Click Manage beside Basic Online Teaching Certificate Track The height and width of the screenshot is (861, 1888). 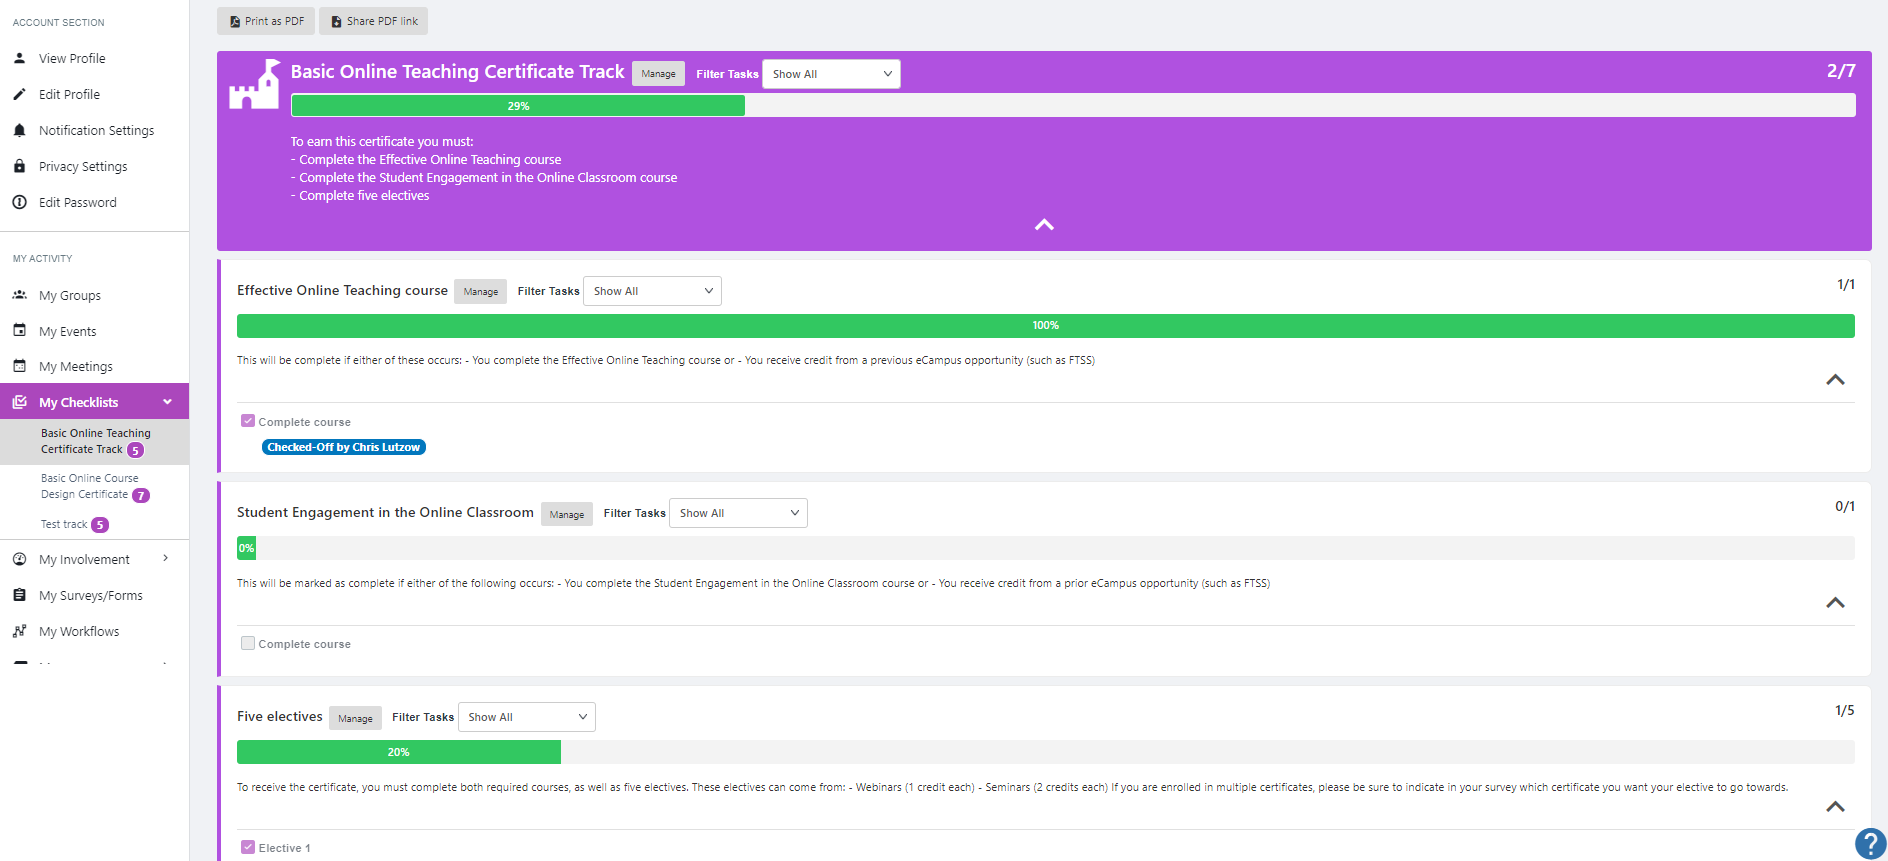(x=658, y=74)
